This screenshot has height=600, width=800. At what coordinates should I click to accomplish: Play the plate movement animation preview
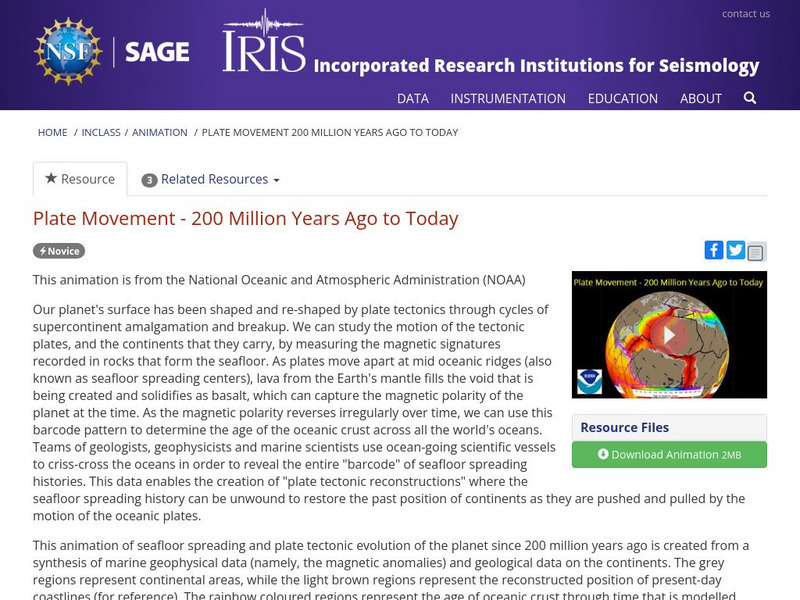(667, 335)
